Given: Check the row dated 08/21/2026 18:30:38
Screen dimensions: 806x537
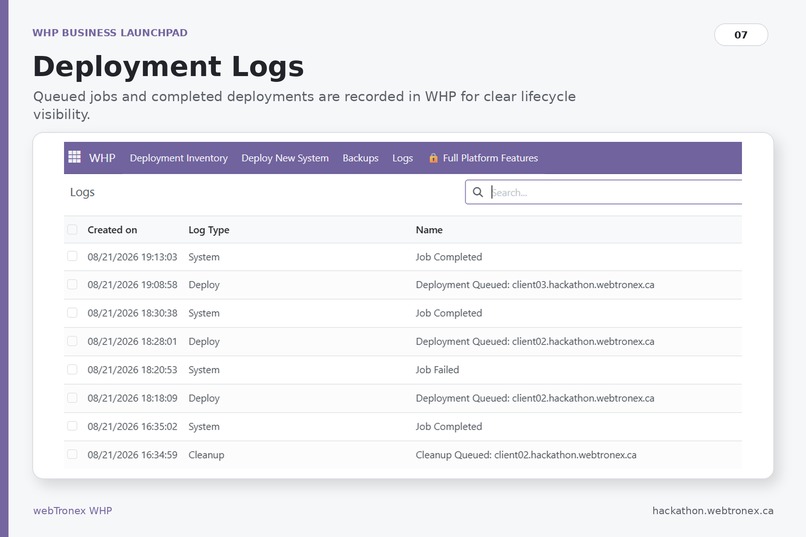Looking at the screenshot, I should [72, 312].
